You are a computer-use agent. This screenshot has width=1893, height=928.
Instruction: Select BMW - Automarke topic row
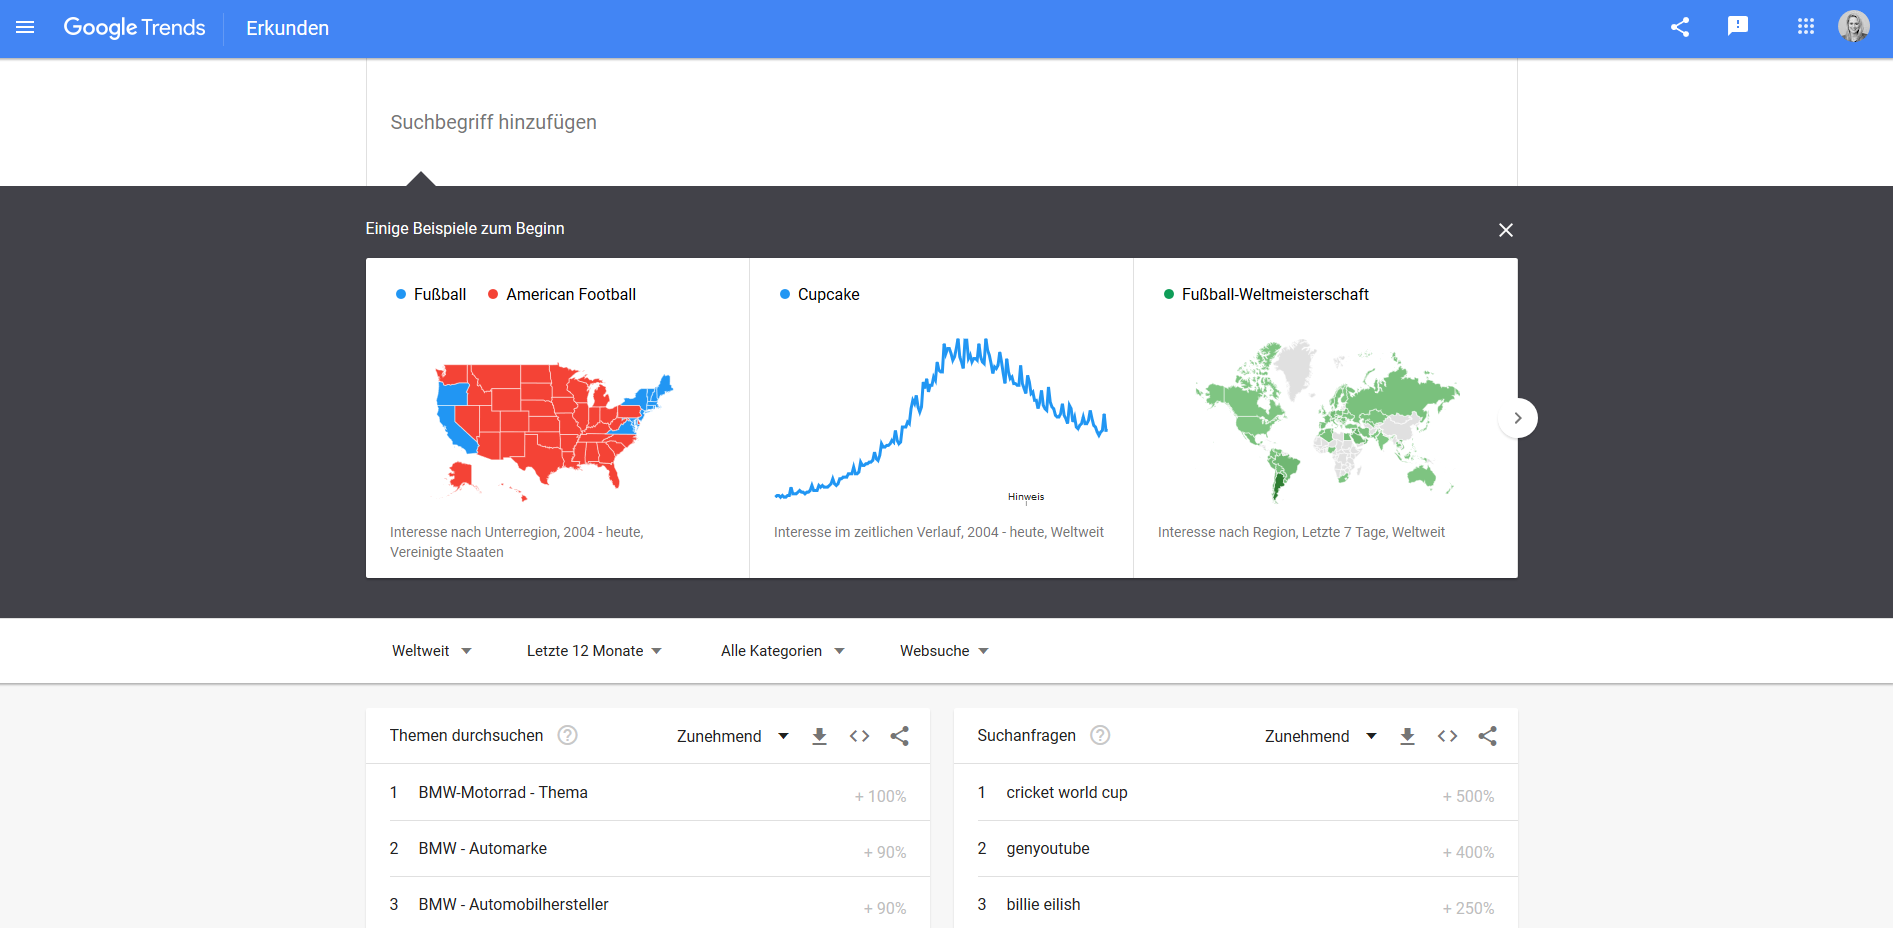648,849
